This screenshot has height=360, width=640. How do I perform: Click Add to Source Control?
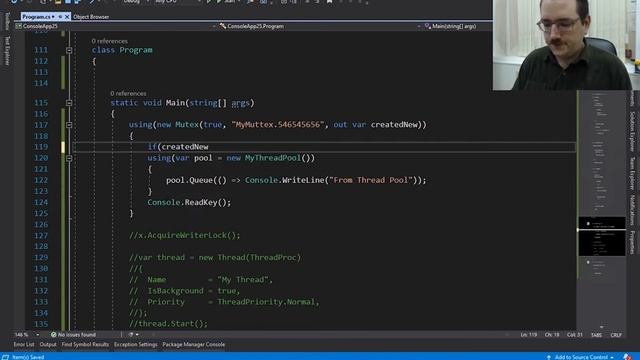click(581, 357)
